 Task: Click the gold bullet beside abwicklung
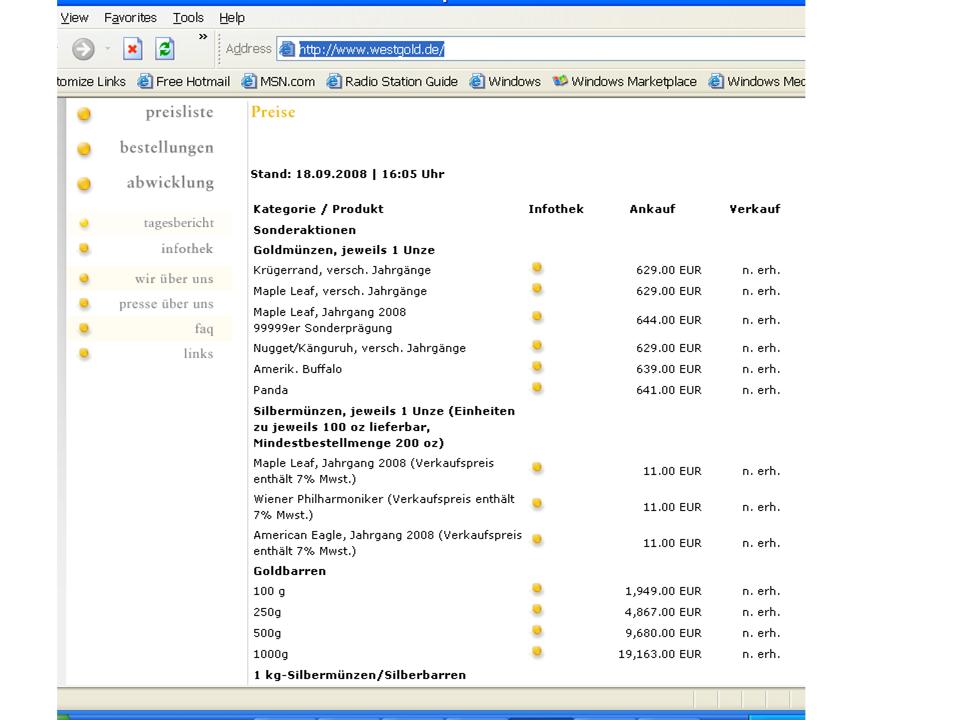click(84, 184)
